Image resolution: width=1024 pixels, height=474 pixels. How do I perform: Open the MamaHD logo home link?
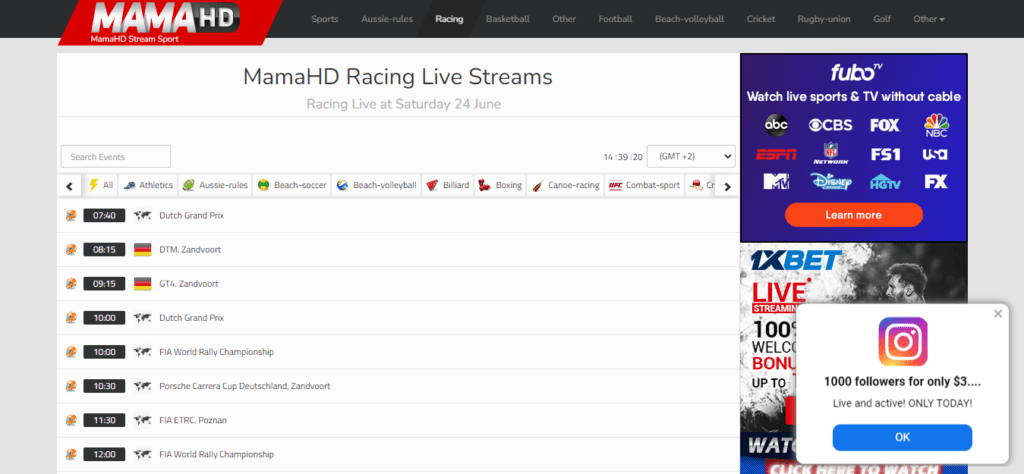tap(168, 22)
